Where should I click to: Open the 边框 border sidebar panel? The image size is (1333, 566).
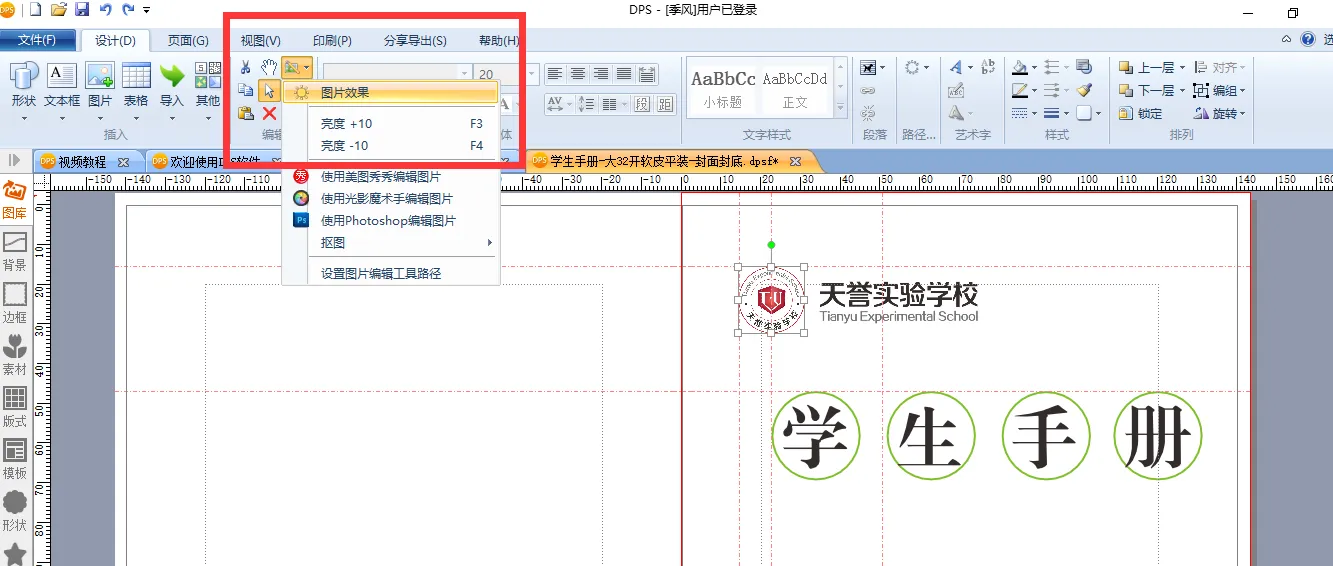[x=15, y=302]
